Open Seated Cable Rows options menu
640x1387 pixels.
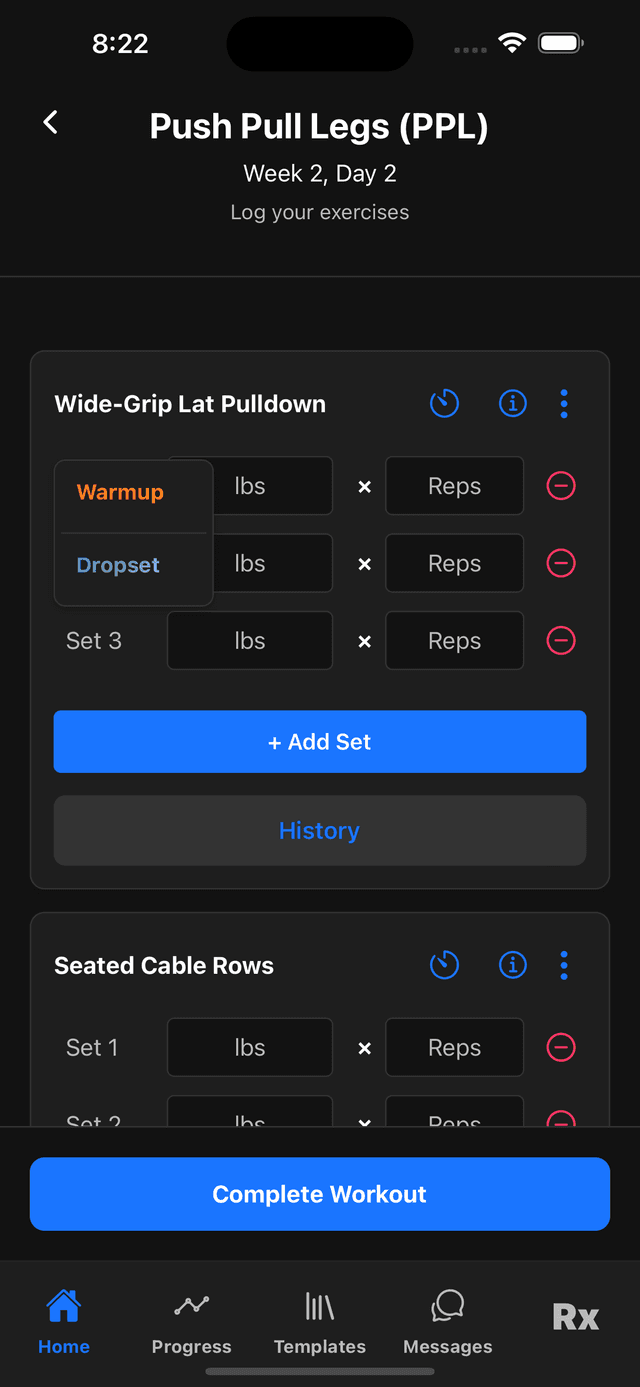(564, 965)
